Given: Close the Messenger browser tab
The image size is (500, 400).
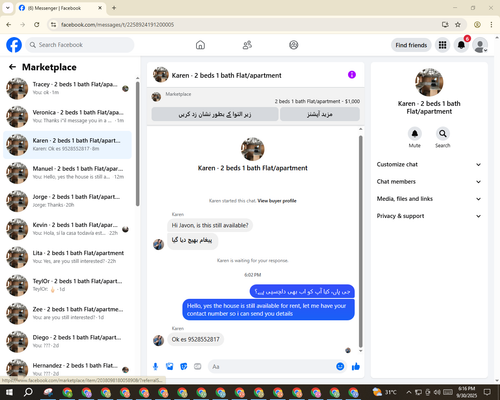Looking at the screenshot, I should click(100, 8).
